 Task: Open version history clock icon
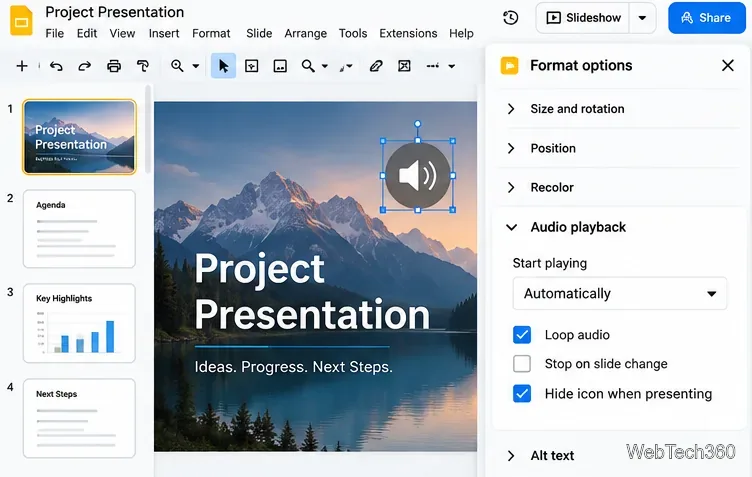(x=510, y=18)
